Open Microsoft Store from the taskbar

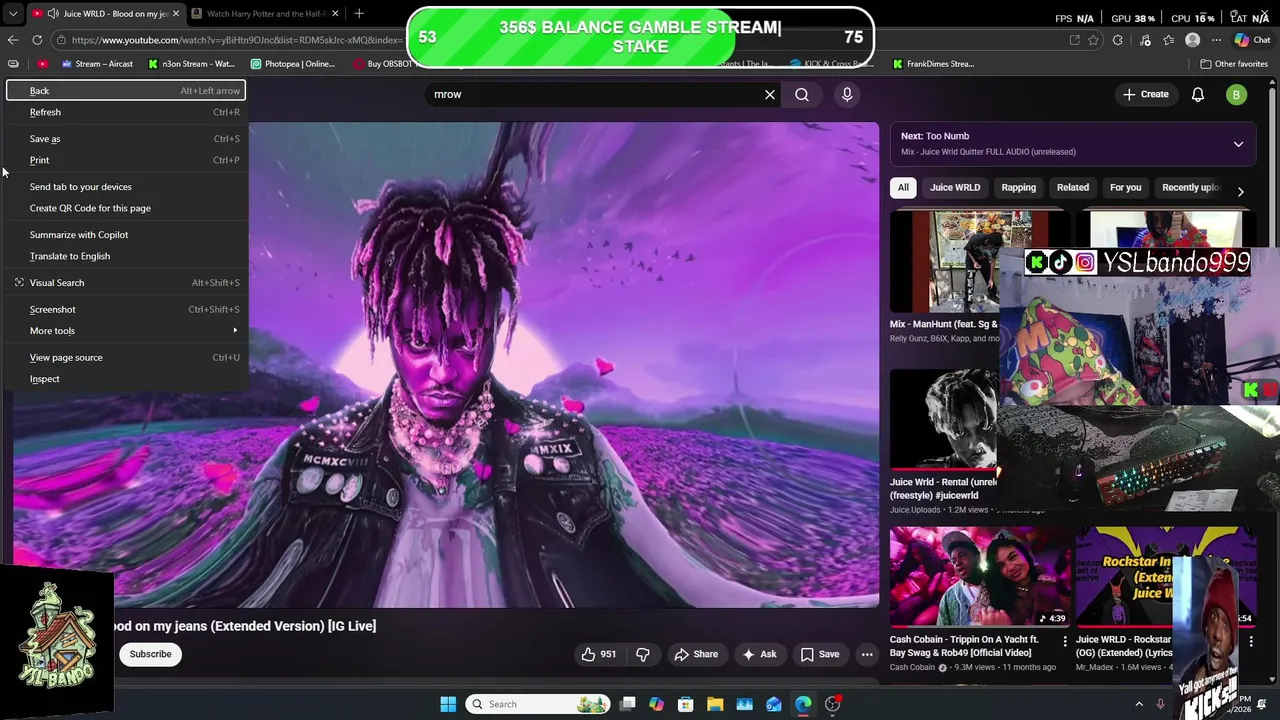(x=686, y=704)
